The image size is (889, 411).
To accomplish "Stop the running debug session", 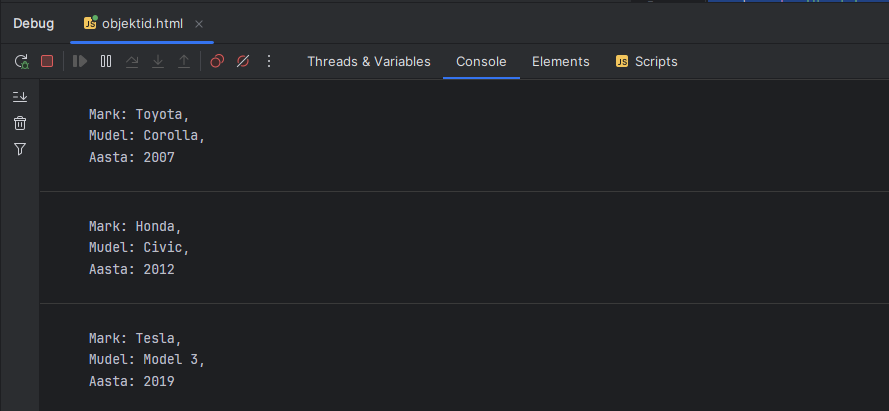I will (x=47, y=62).
